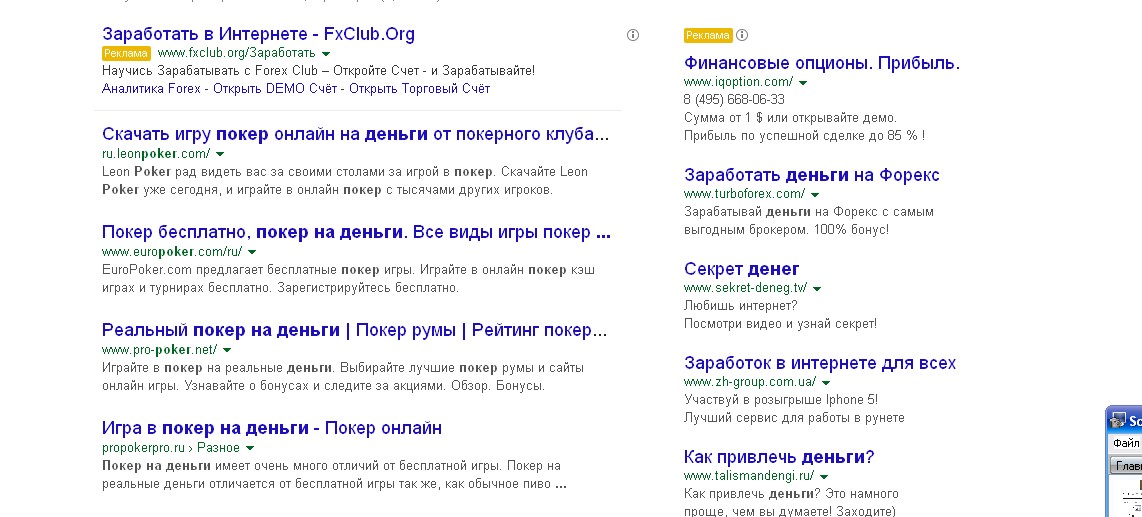Click the info icon beside FxClub.Org ad
The width and height of the screenshot is (1142, 517).
(x=632, y=35)
